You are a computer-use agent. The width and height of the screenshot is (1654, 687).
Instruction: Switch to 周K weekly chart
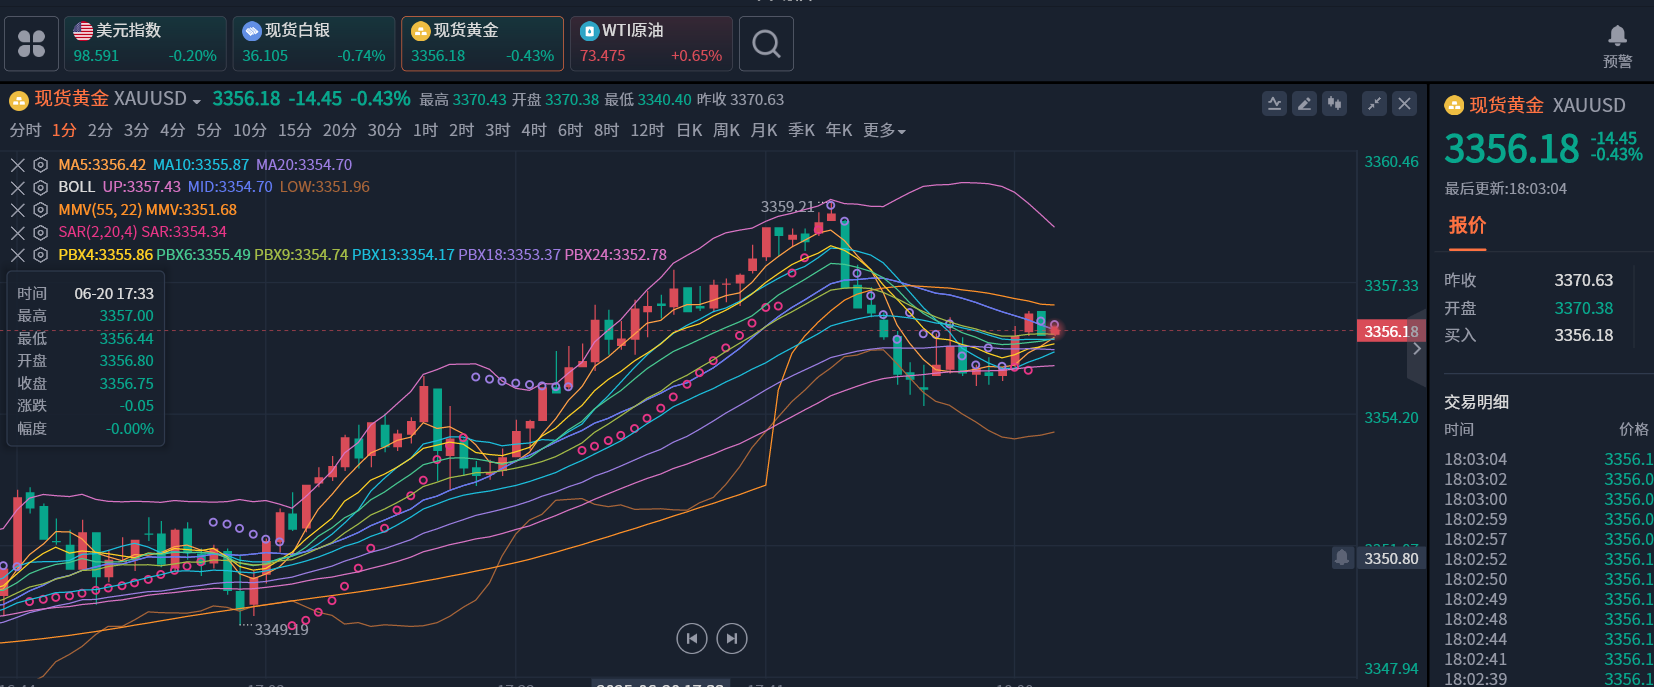[x=726, y=131]
